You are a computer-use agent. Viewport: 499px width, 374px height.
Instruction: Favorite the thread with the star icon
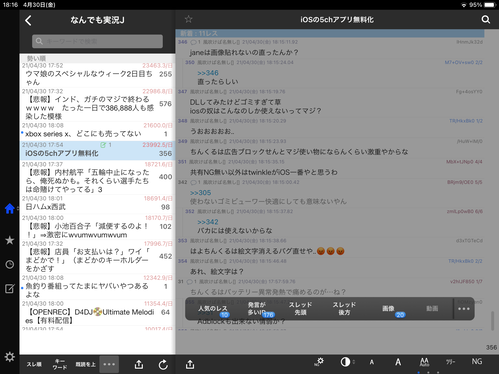pos(189,19)
